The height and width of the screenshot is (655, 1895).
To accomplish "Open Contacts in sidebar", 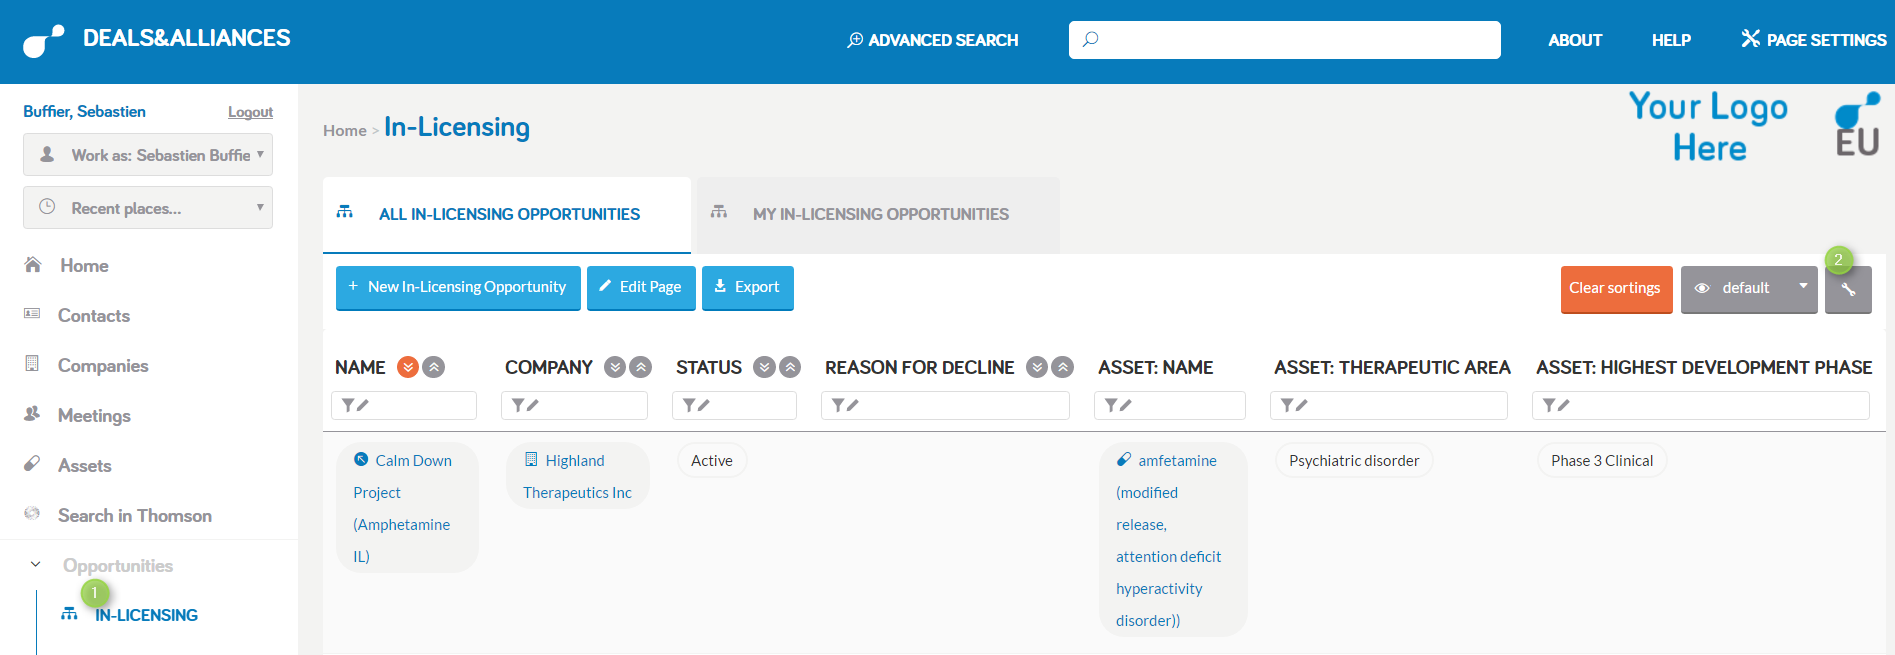I will tap(93, 315).
